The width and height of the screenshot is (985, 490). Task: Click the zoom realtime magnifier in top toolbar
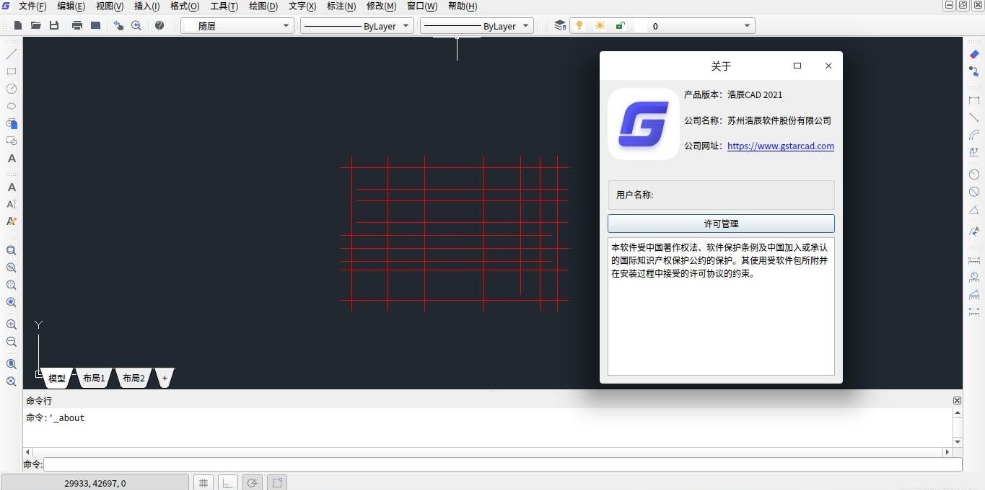tap(136, 26)
